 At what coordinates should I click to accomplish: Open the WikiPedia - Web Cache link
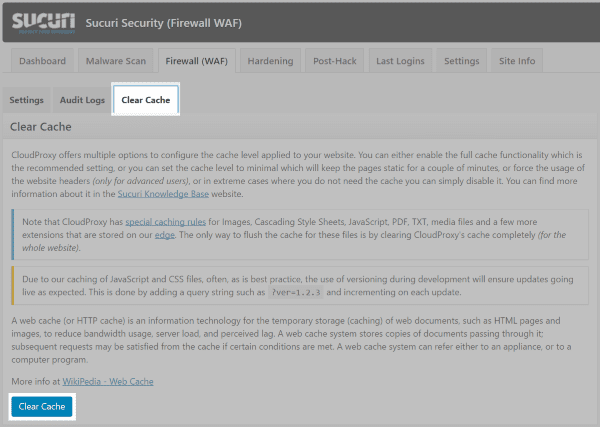(x=108, y=381)
